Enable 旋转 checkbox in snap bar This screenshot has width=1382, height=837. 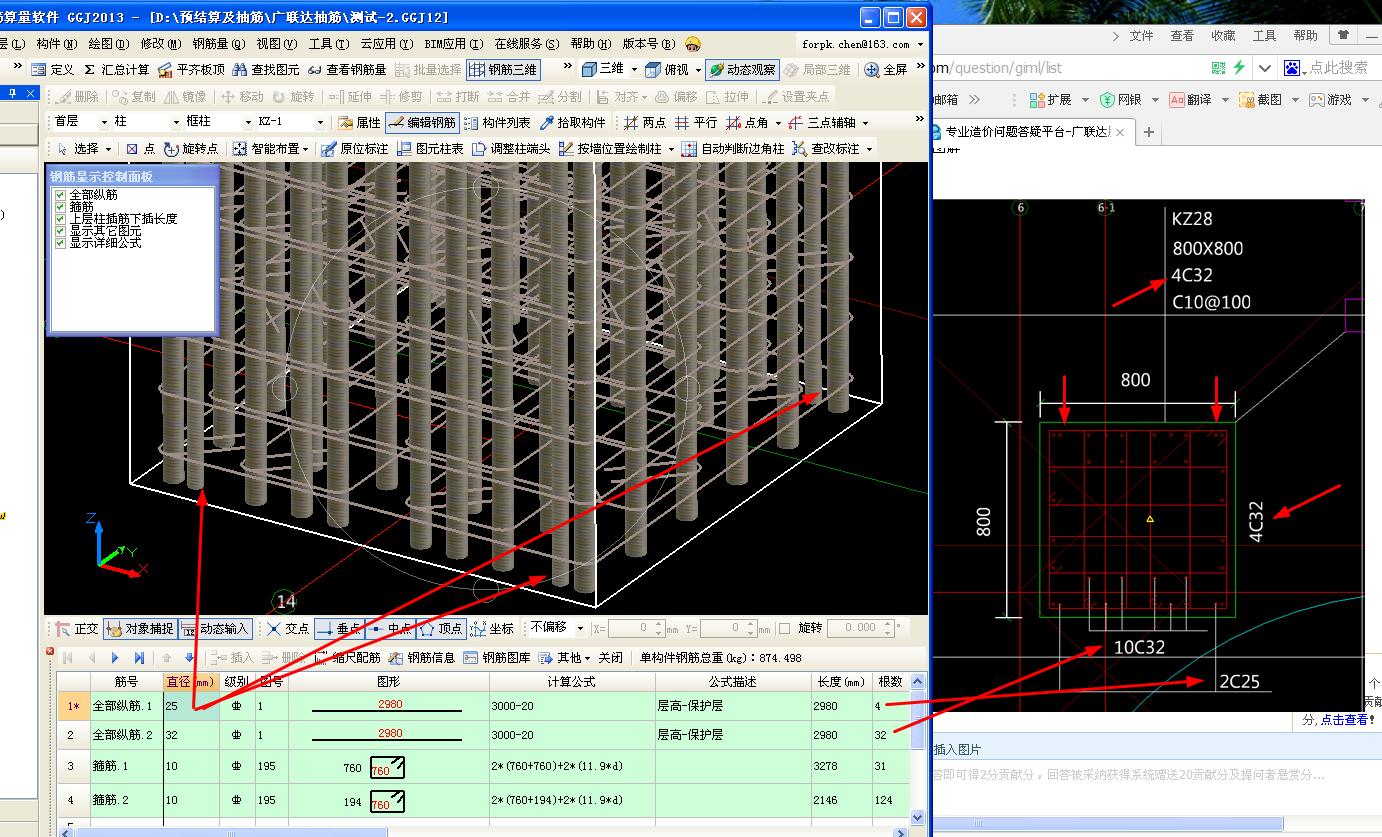pyautogui.click(x=785, y=628)
